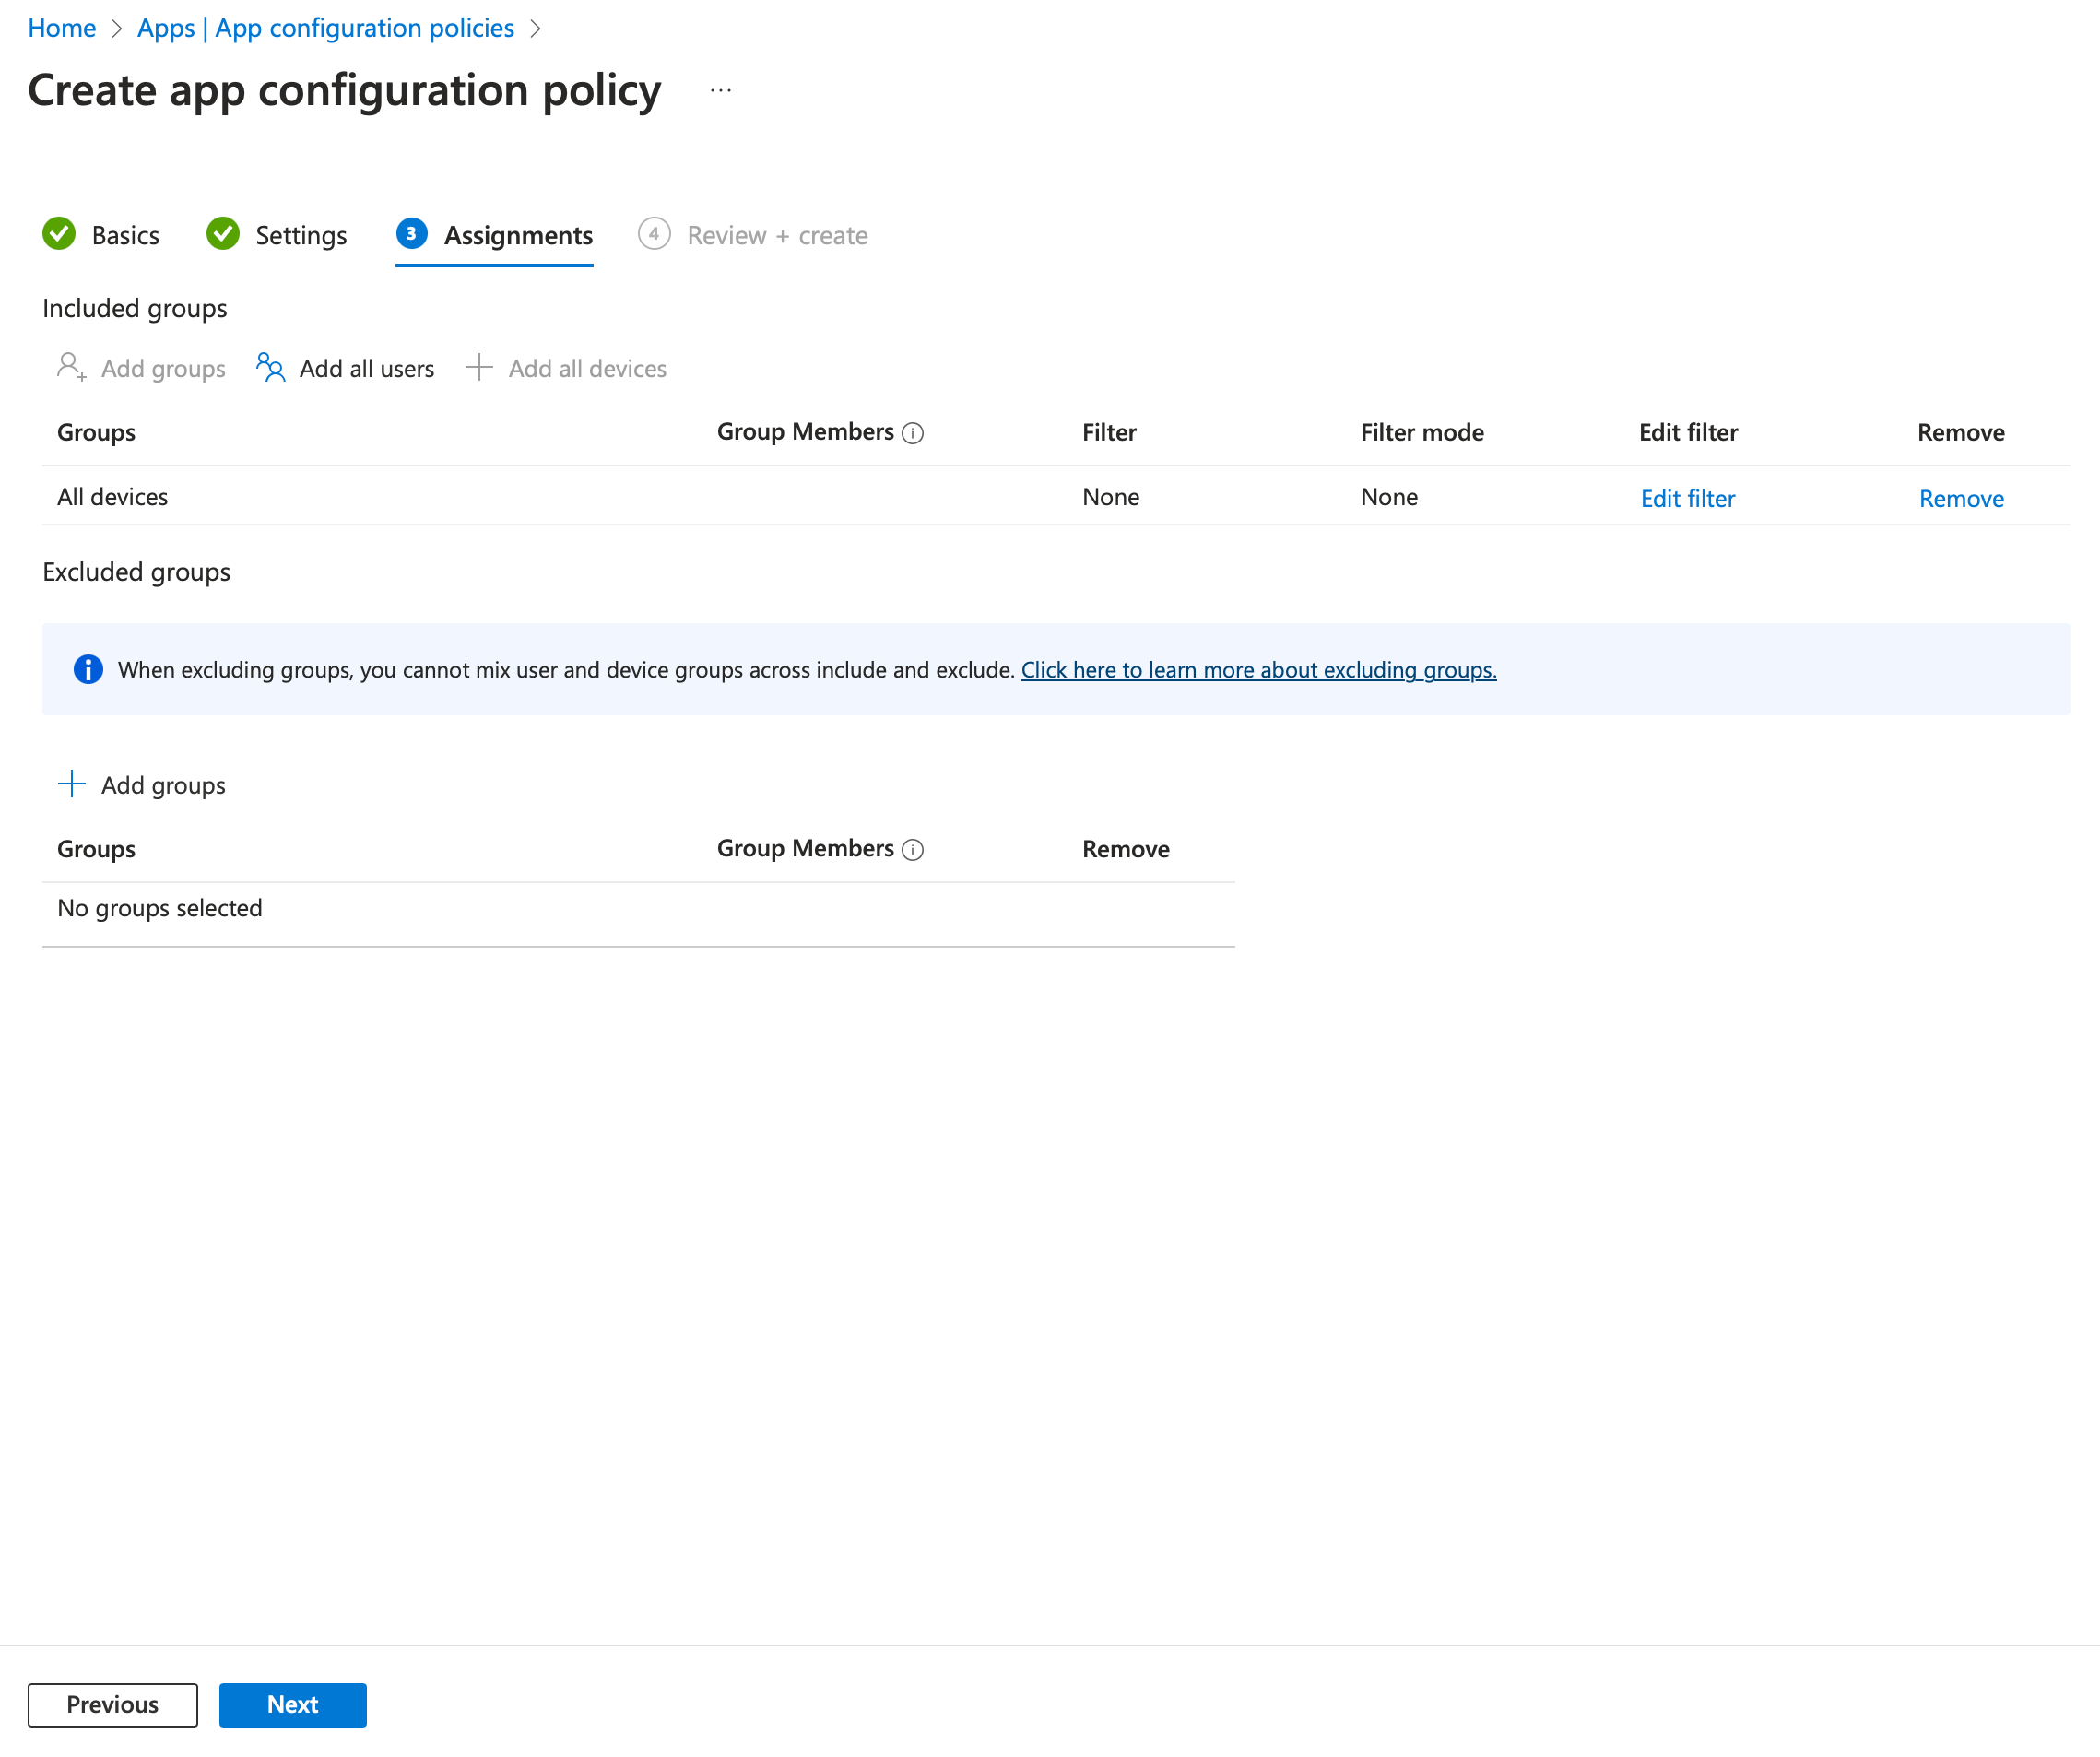Open the ellipsis menu beside page title

pos(721,91)
